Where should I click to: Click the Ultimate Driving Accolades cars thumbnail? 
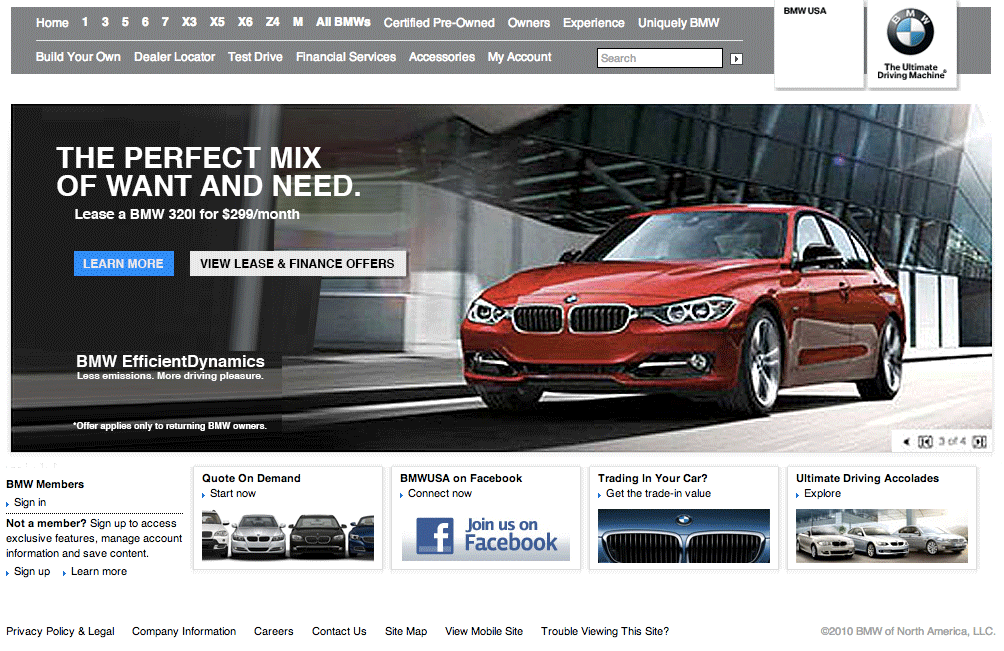coord(882,536)
